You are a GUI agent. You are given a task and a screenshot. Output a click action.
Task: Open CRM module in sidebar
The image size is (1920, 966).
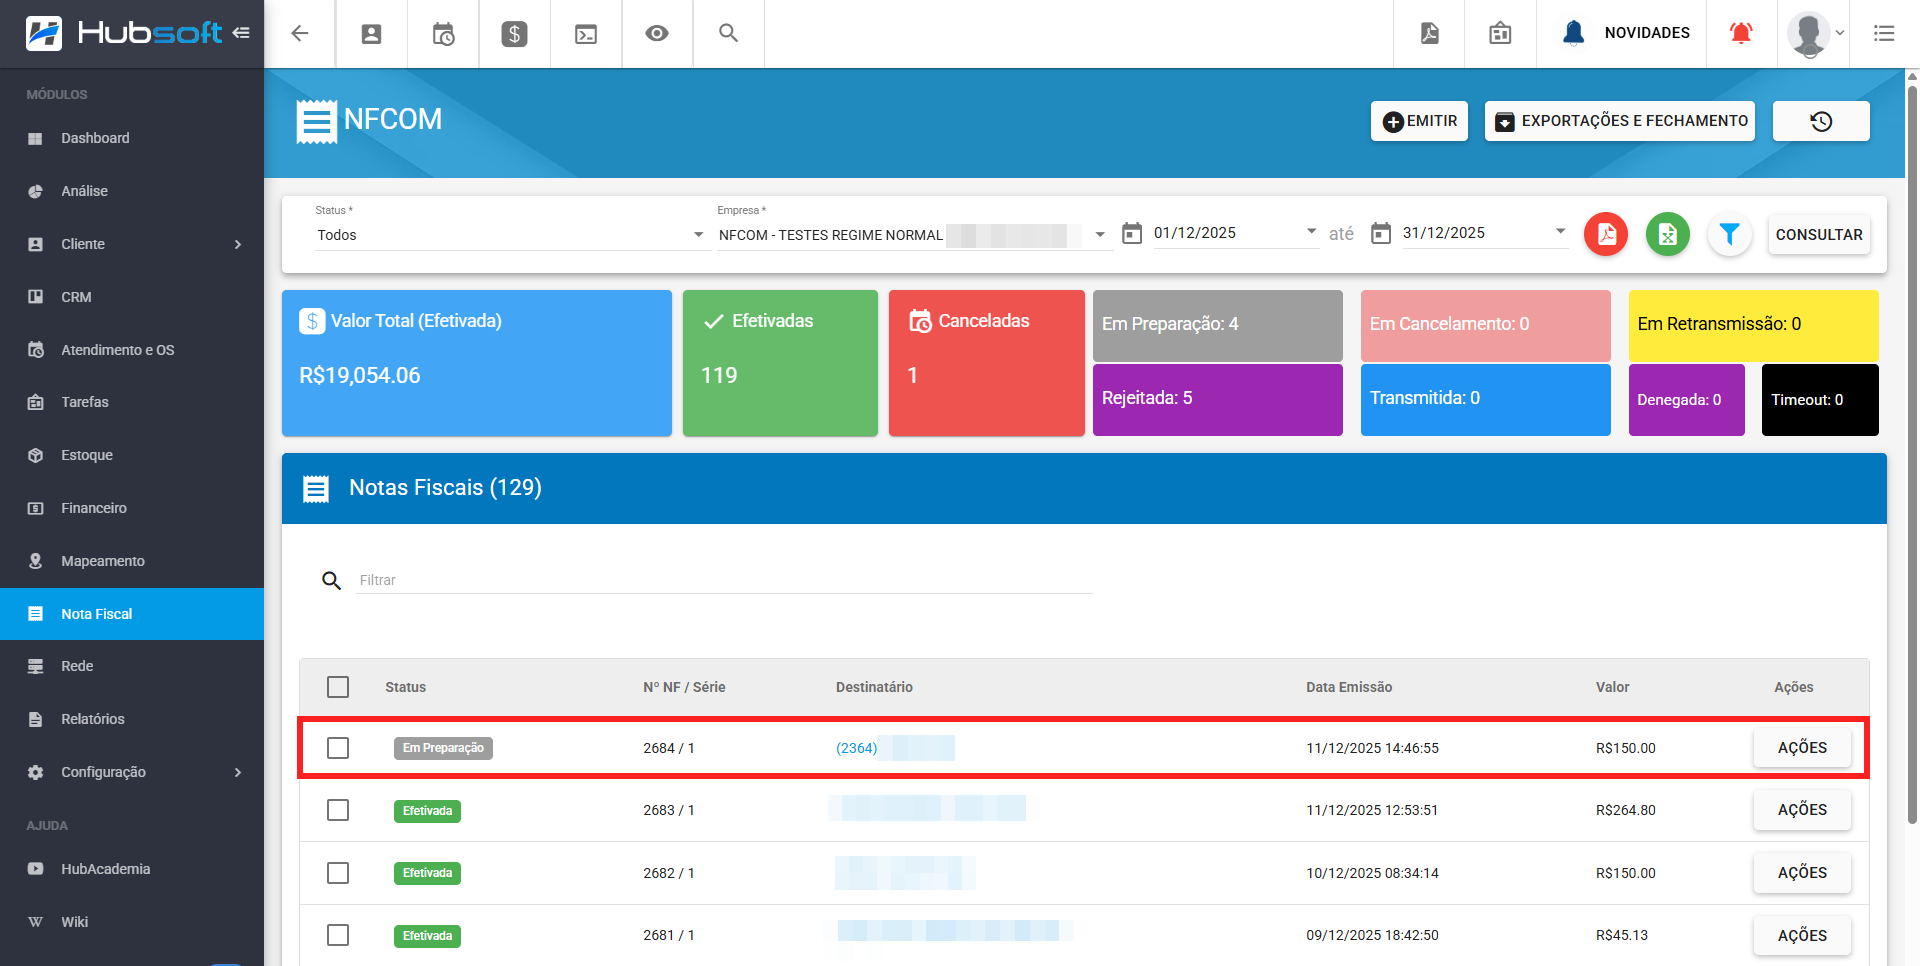pyautogui.click(x=132, y=297)
